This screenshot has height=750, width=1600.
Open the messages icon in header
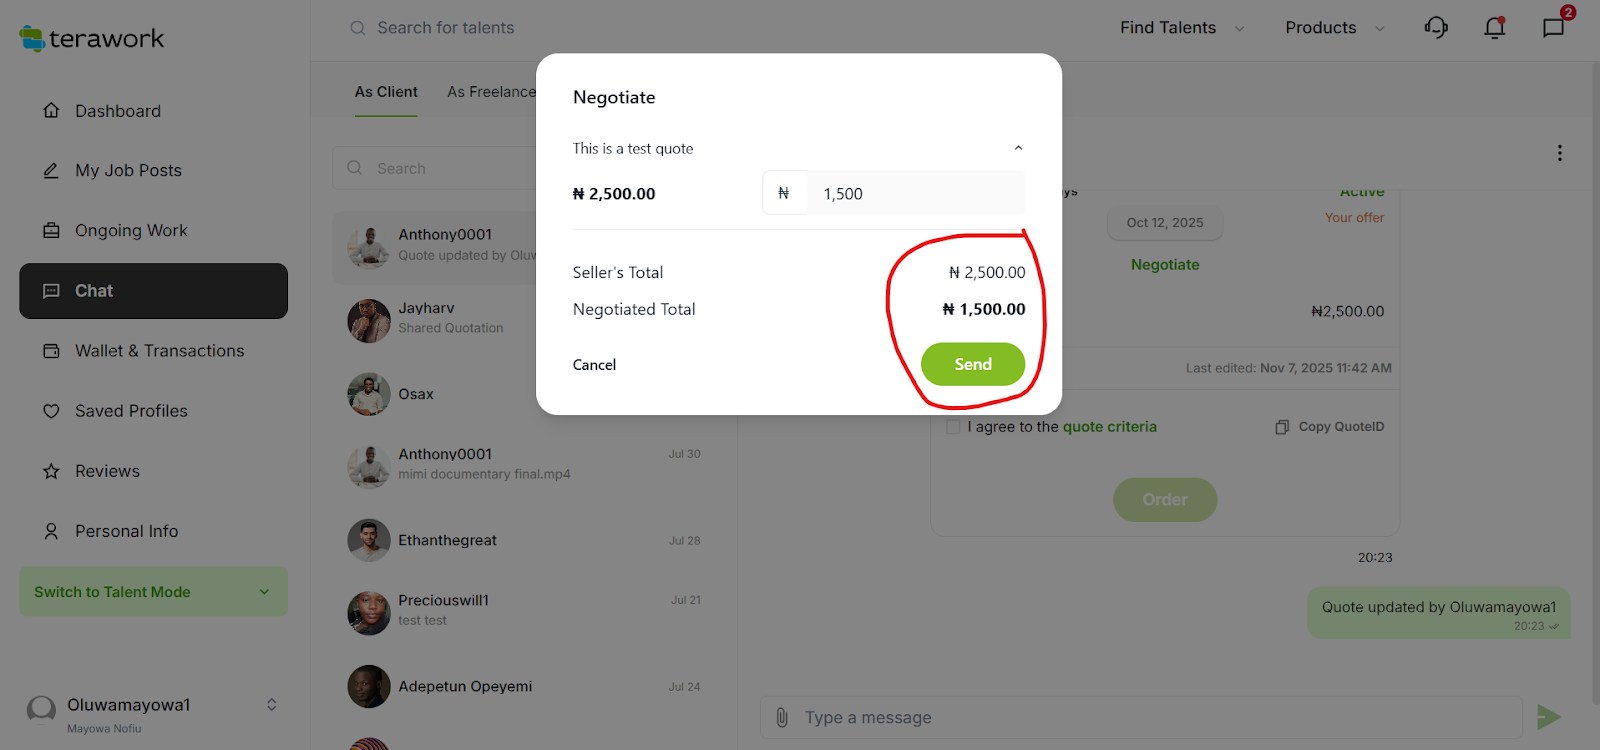pyautogui.click(x=1553, y=28)
